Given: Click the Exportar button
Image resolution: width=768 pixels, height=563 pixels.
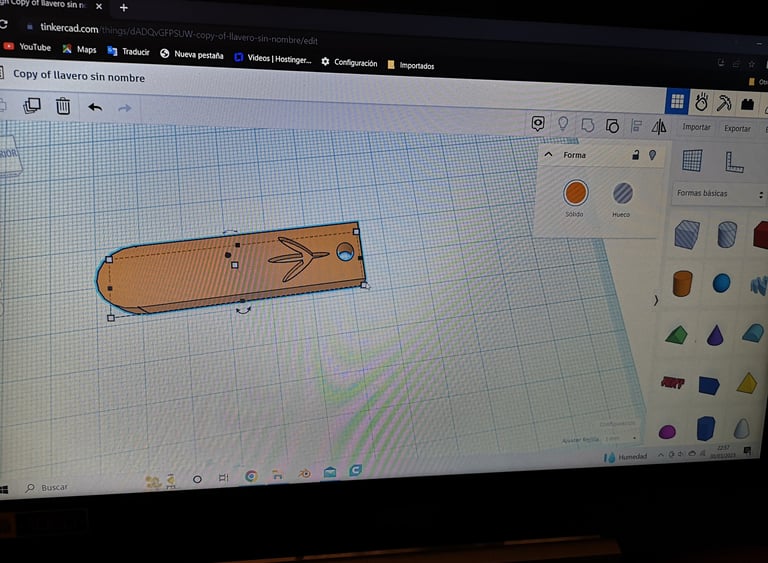Looking at the screenshot, I should pyautogui.click(x=737, y=128).
